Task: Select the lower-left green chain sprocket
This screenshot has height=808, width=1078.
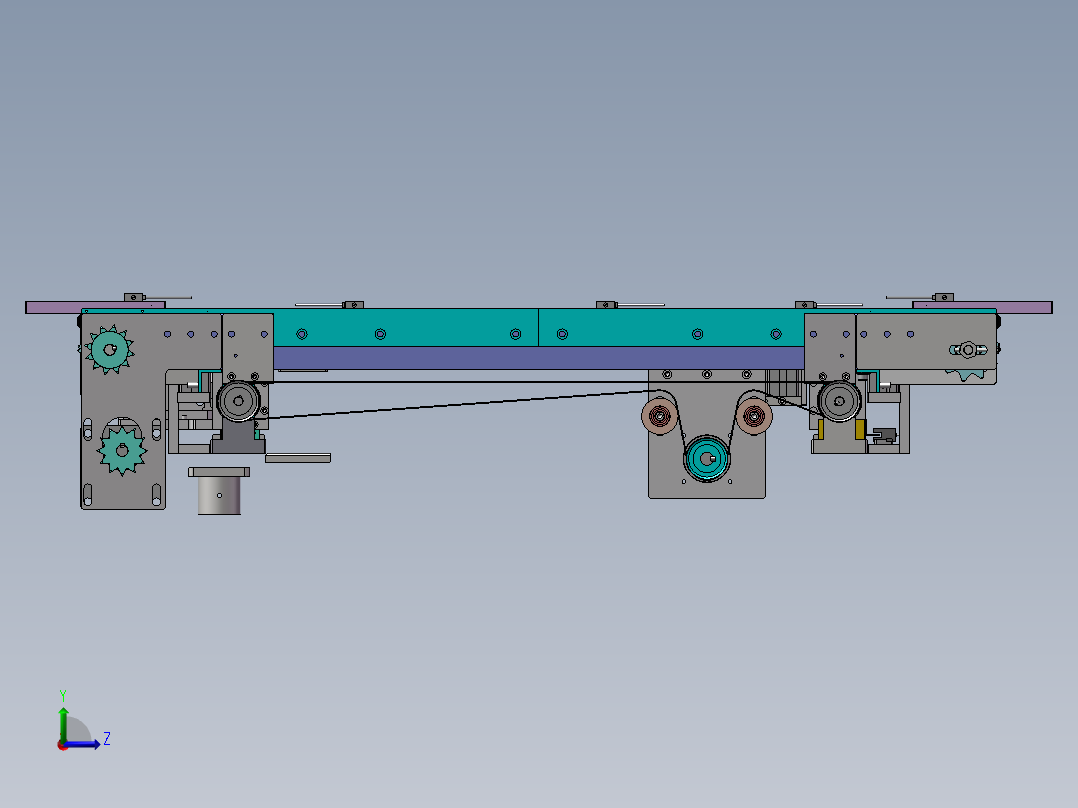Action: tap(122, 450)
